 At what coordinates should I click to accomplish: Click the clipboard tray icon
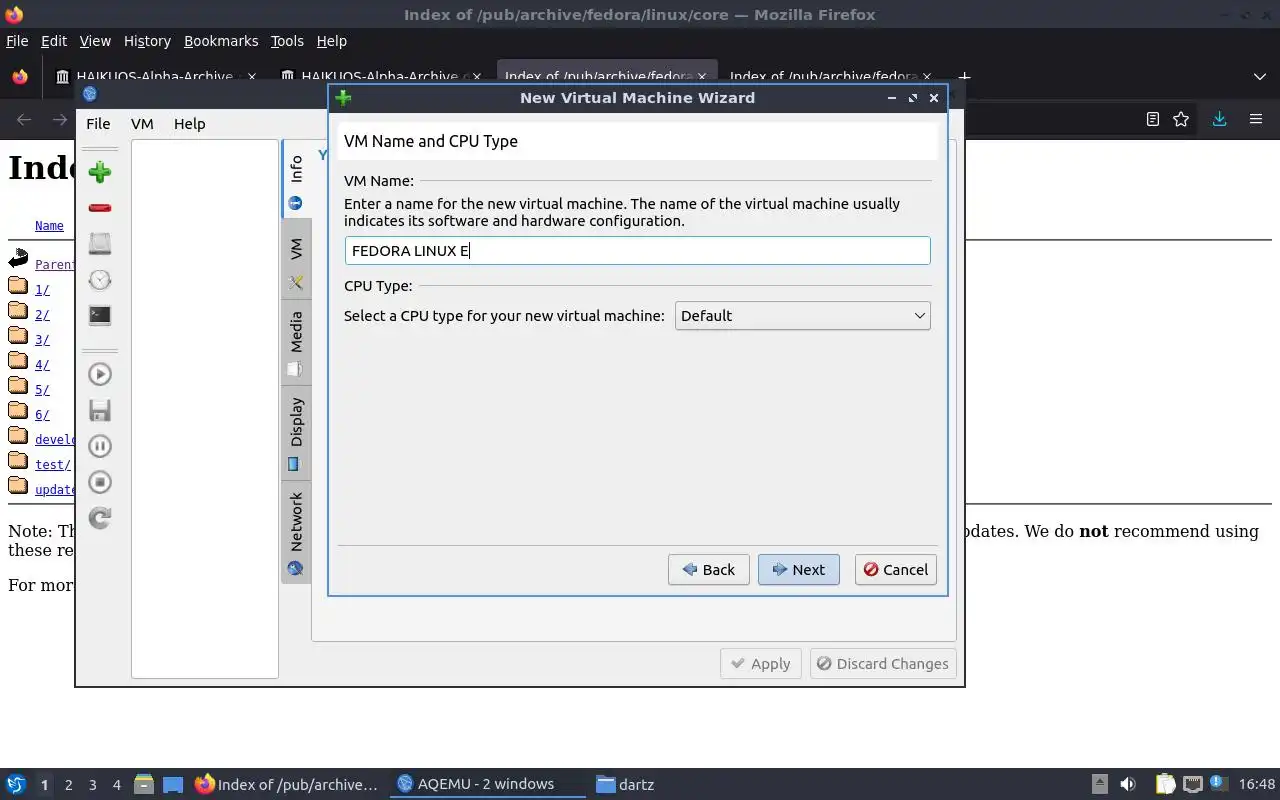point(1165,785)
